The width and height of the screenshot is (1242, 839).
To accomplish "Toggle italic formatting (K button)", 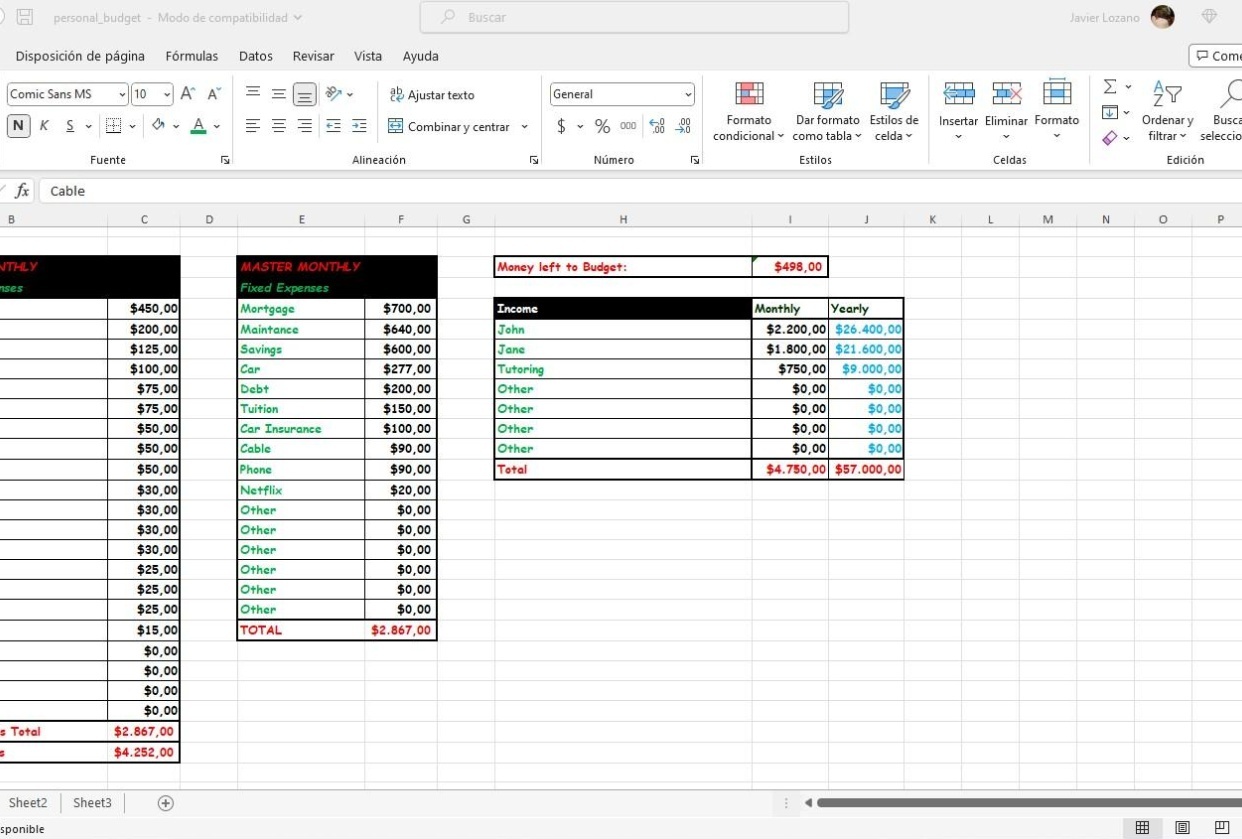I will (x=44, y=126).
